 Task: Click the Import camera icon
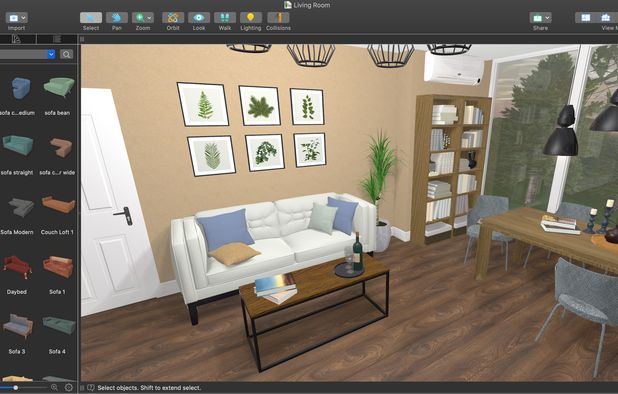(x=13, y=18)
